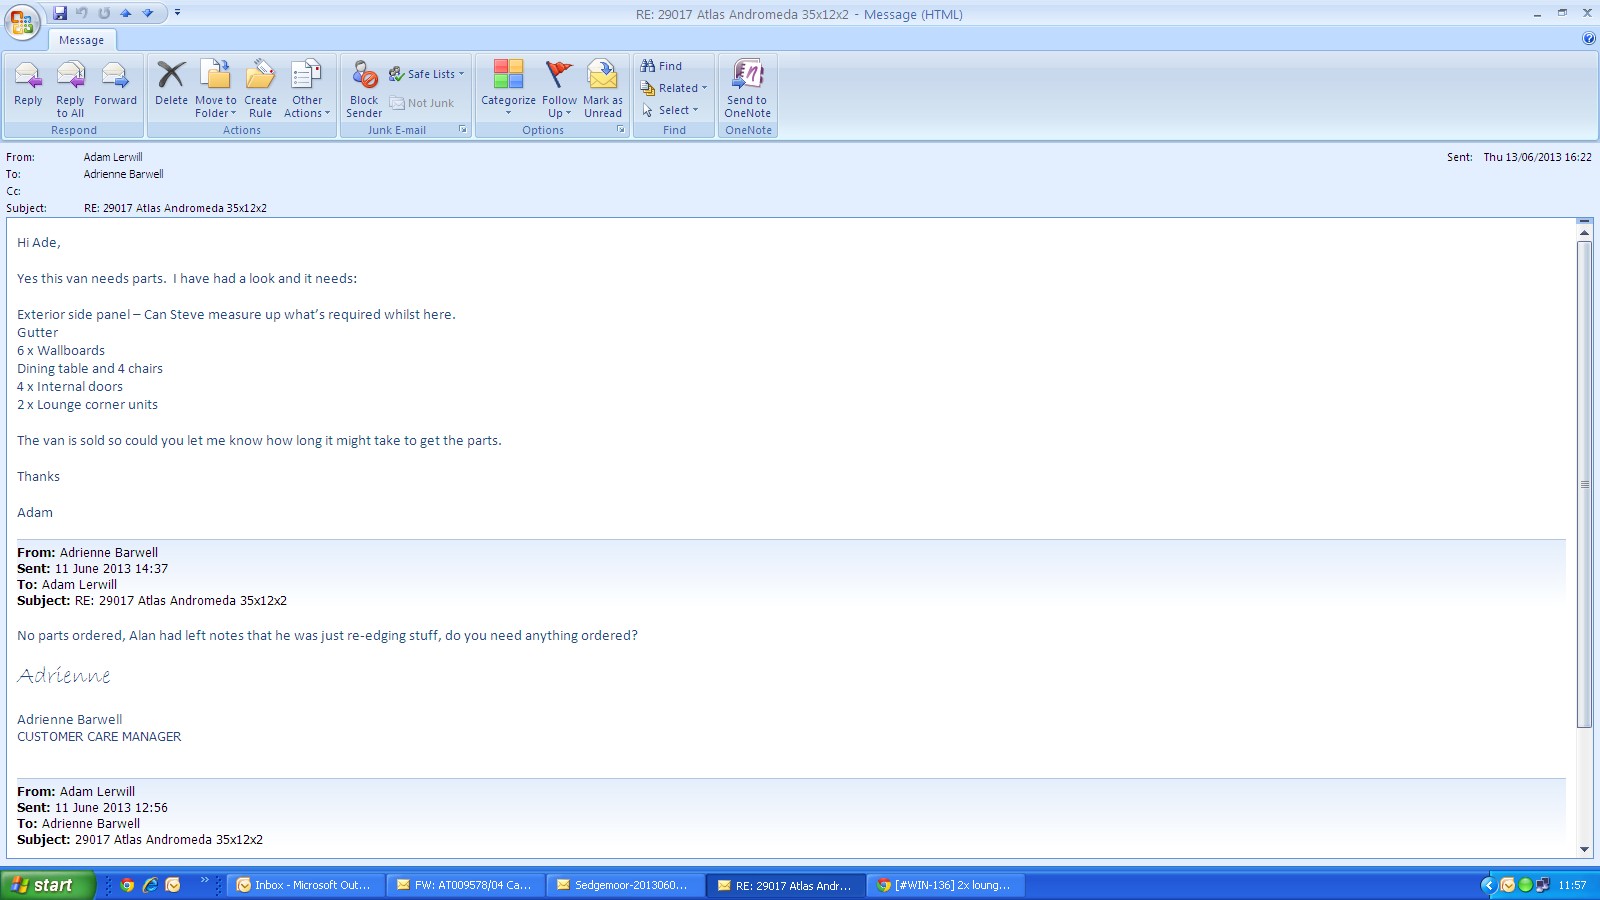The height and width of the screenshot is (900, 1600).
Task: Mark this message as Unread
Action: click(603, 89)
